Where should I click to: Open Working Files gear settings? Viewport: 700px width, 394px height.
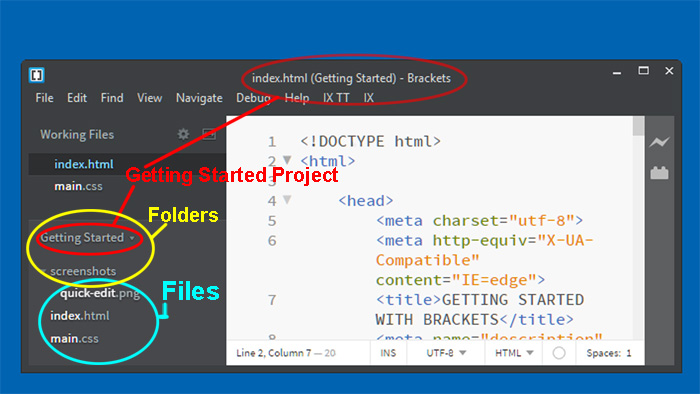point(183,134)
